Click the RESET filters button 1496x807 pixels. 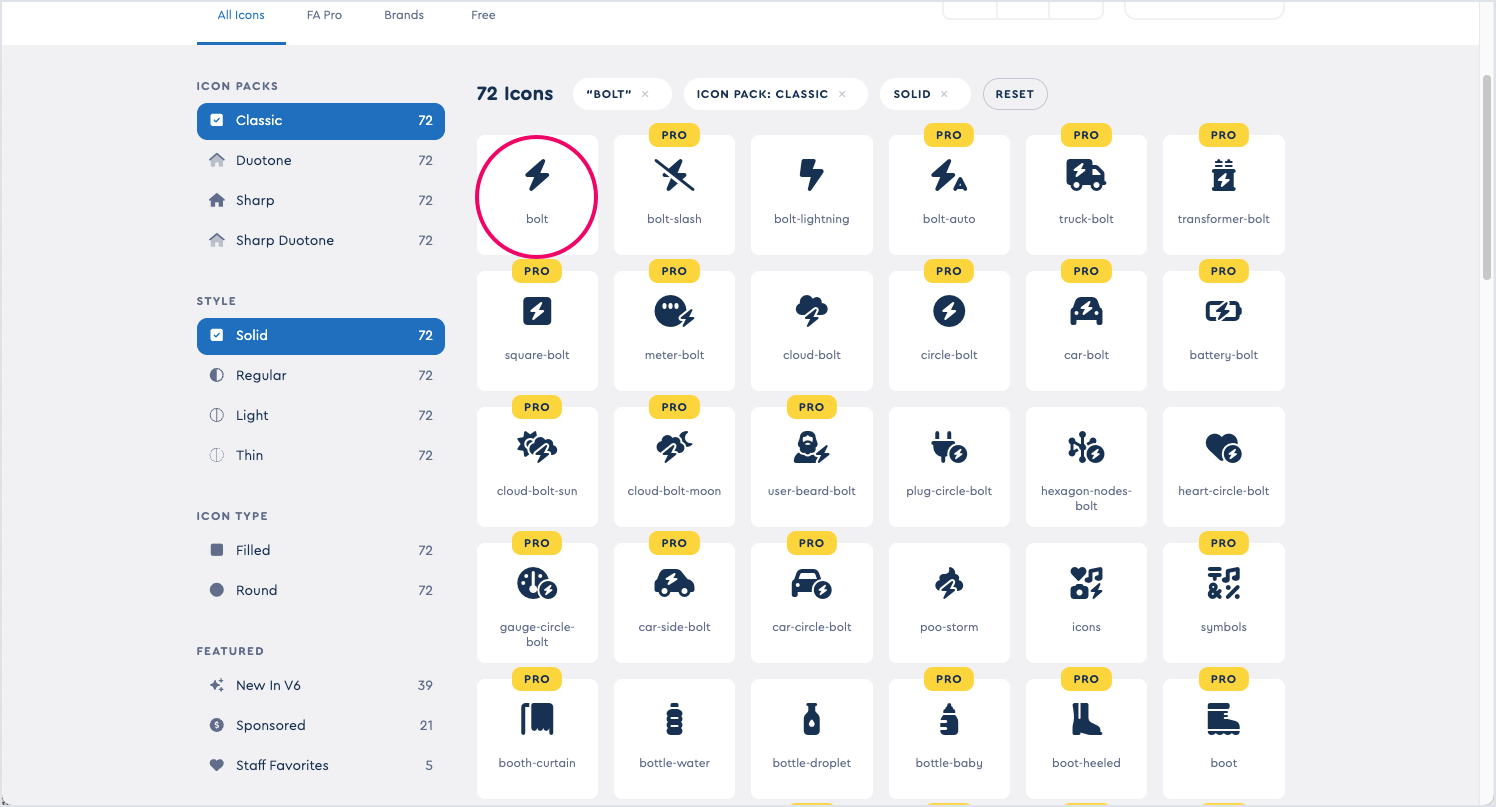pos(1015,94)
